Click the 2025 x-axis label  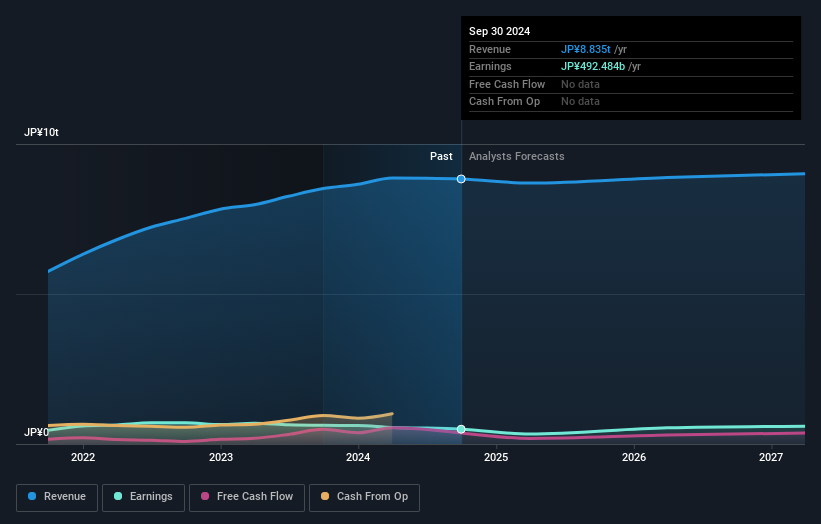coord(496,458)
